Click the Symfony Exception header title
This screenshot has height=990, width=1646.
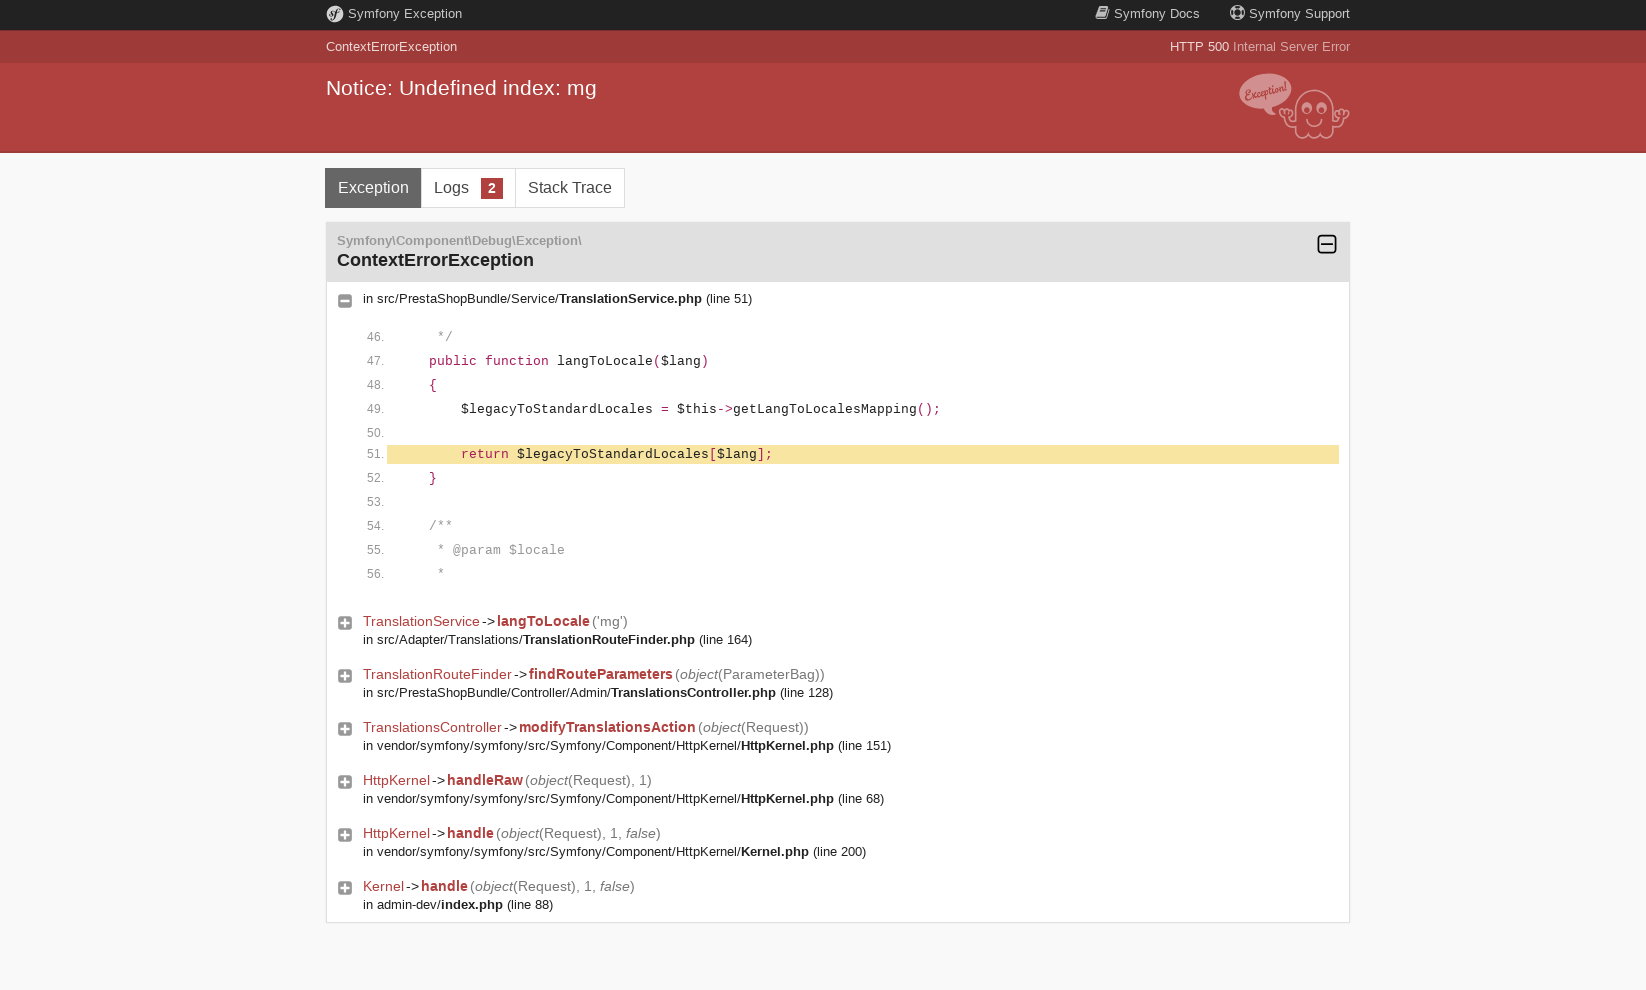tap(405, 14)
